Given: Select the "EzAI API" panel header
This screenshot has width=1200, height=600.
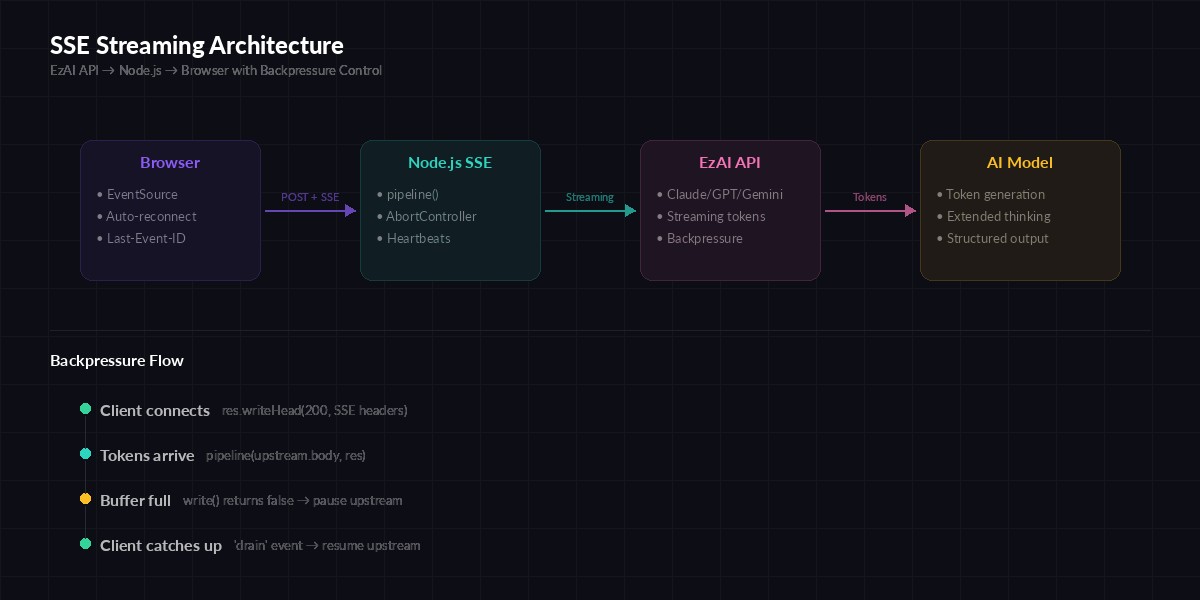Looking at the screenshot, I should click(x=730, y=162).
